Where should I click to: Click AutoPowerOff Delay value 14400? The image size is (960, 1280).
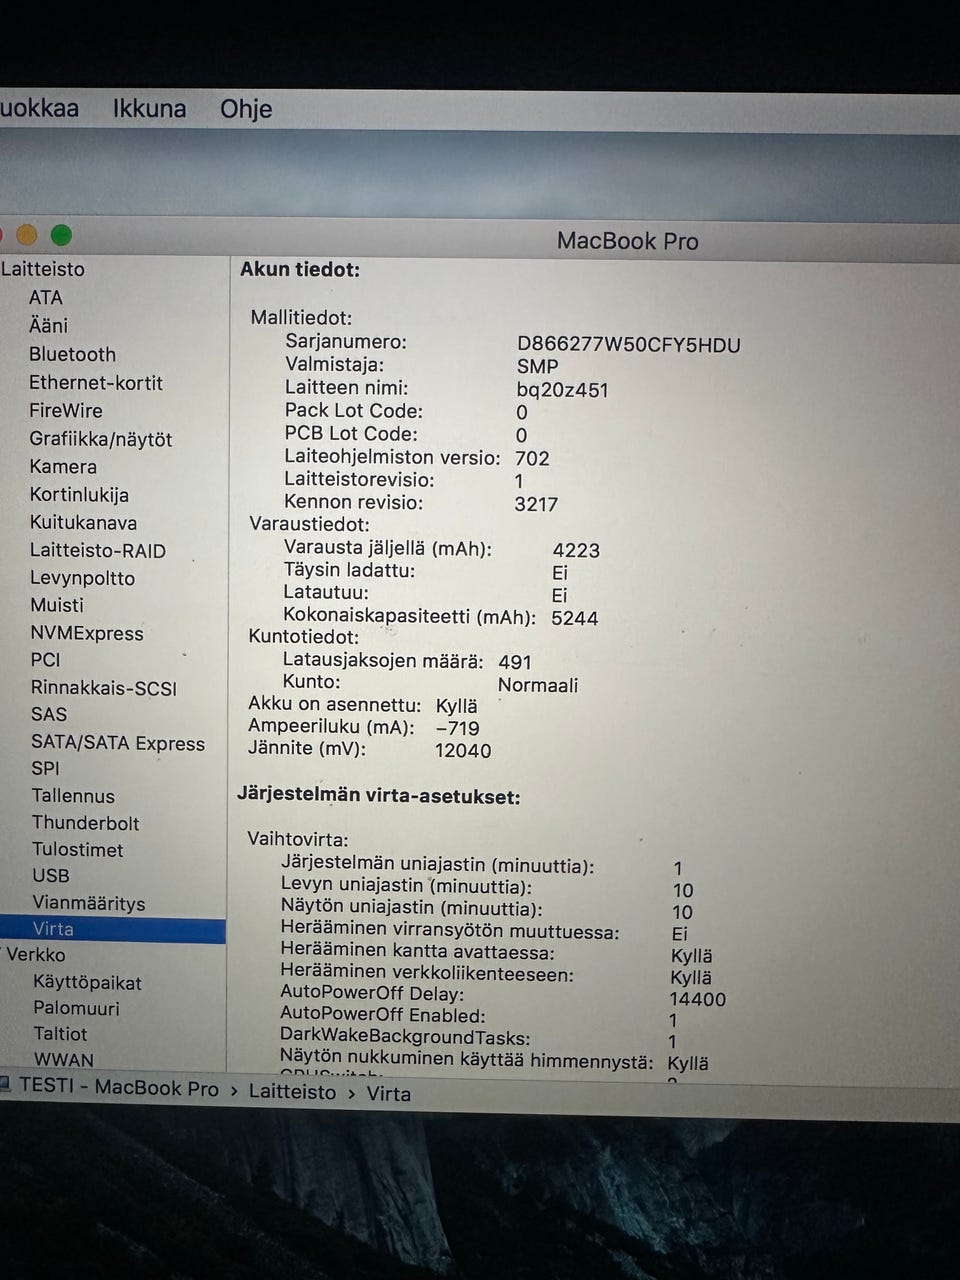pos(698,999)
